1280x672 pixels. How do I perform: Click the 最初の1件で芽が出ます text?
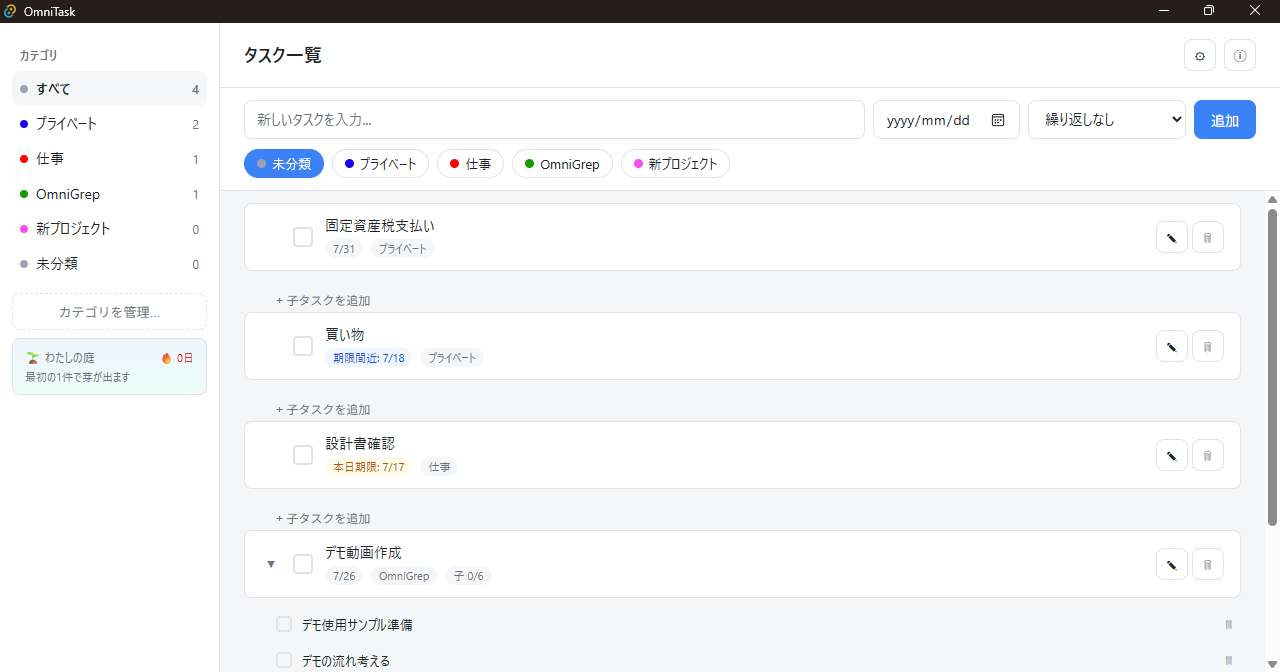click(x=77, y=377)
